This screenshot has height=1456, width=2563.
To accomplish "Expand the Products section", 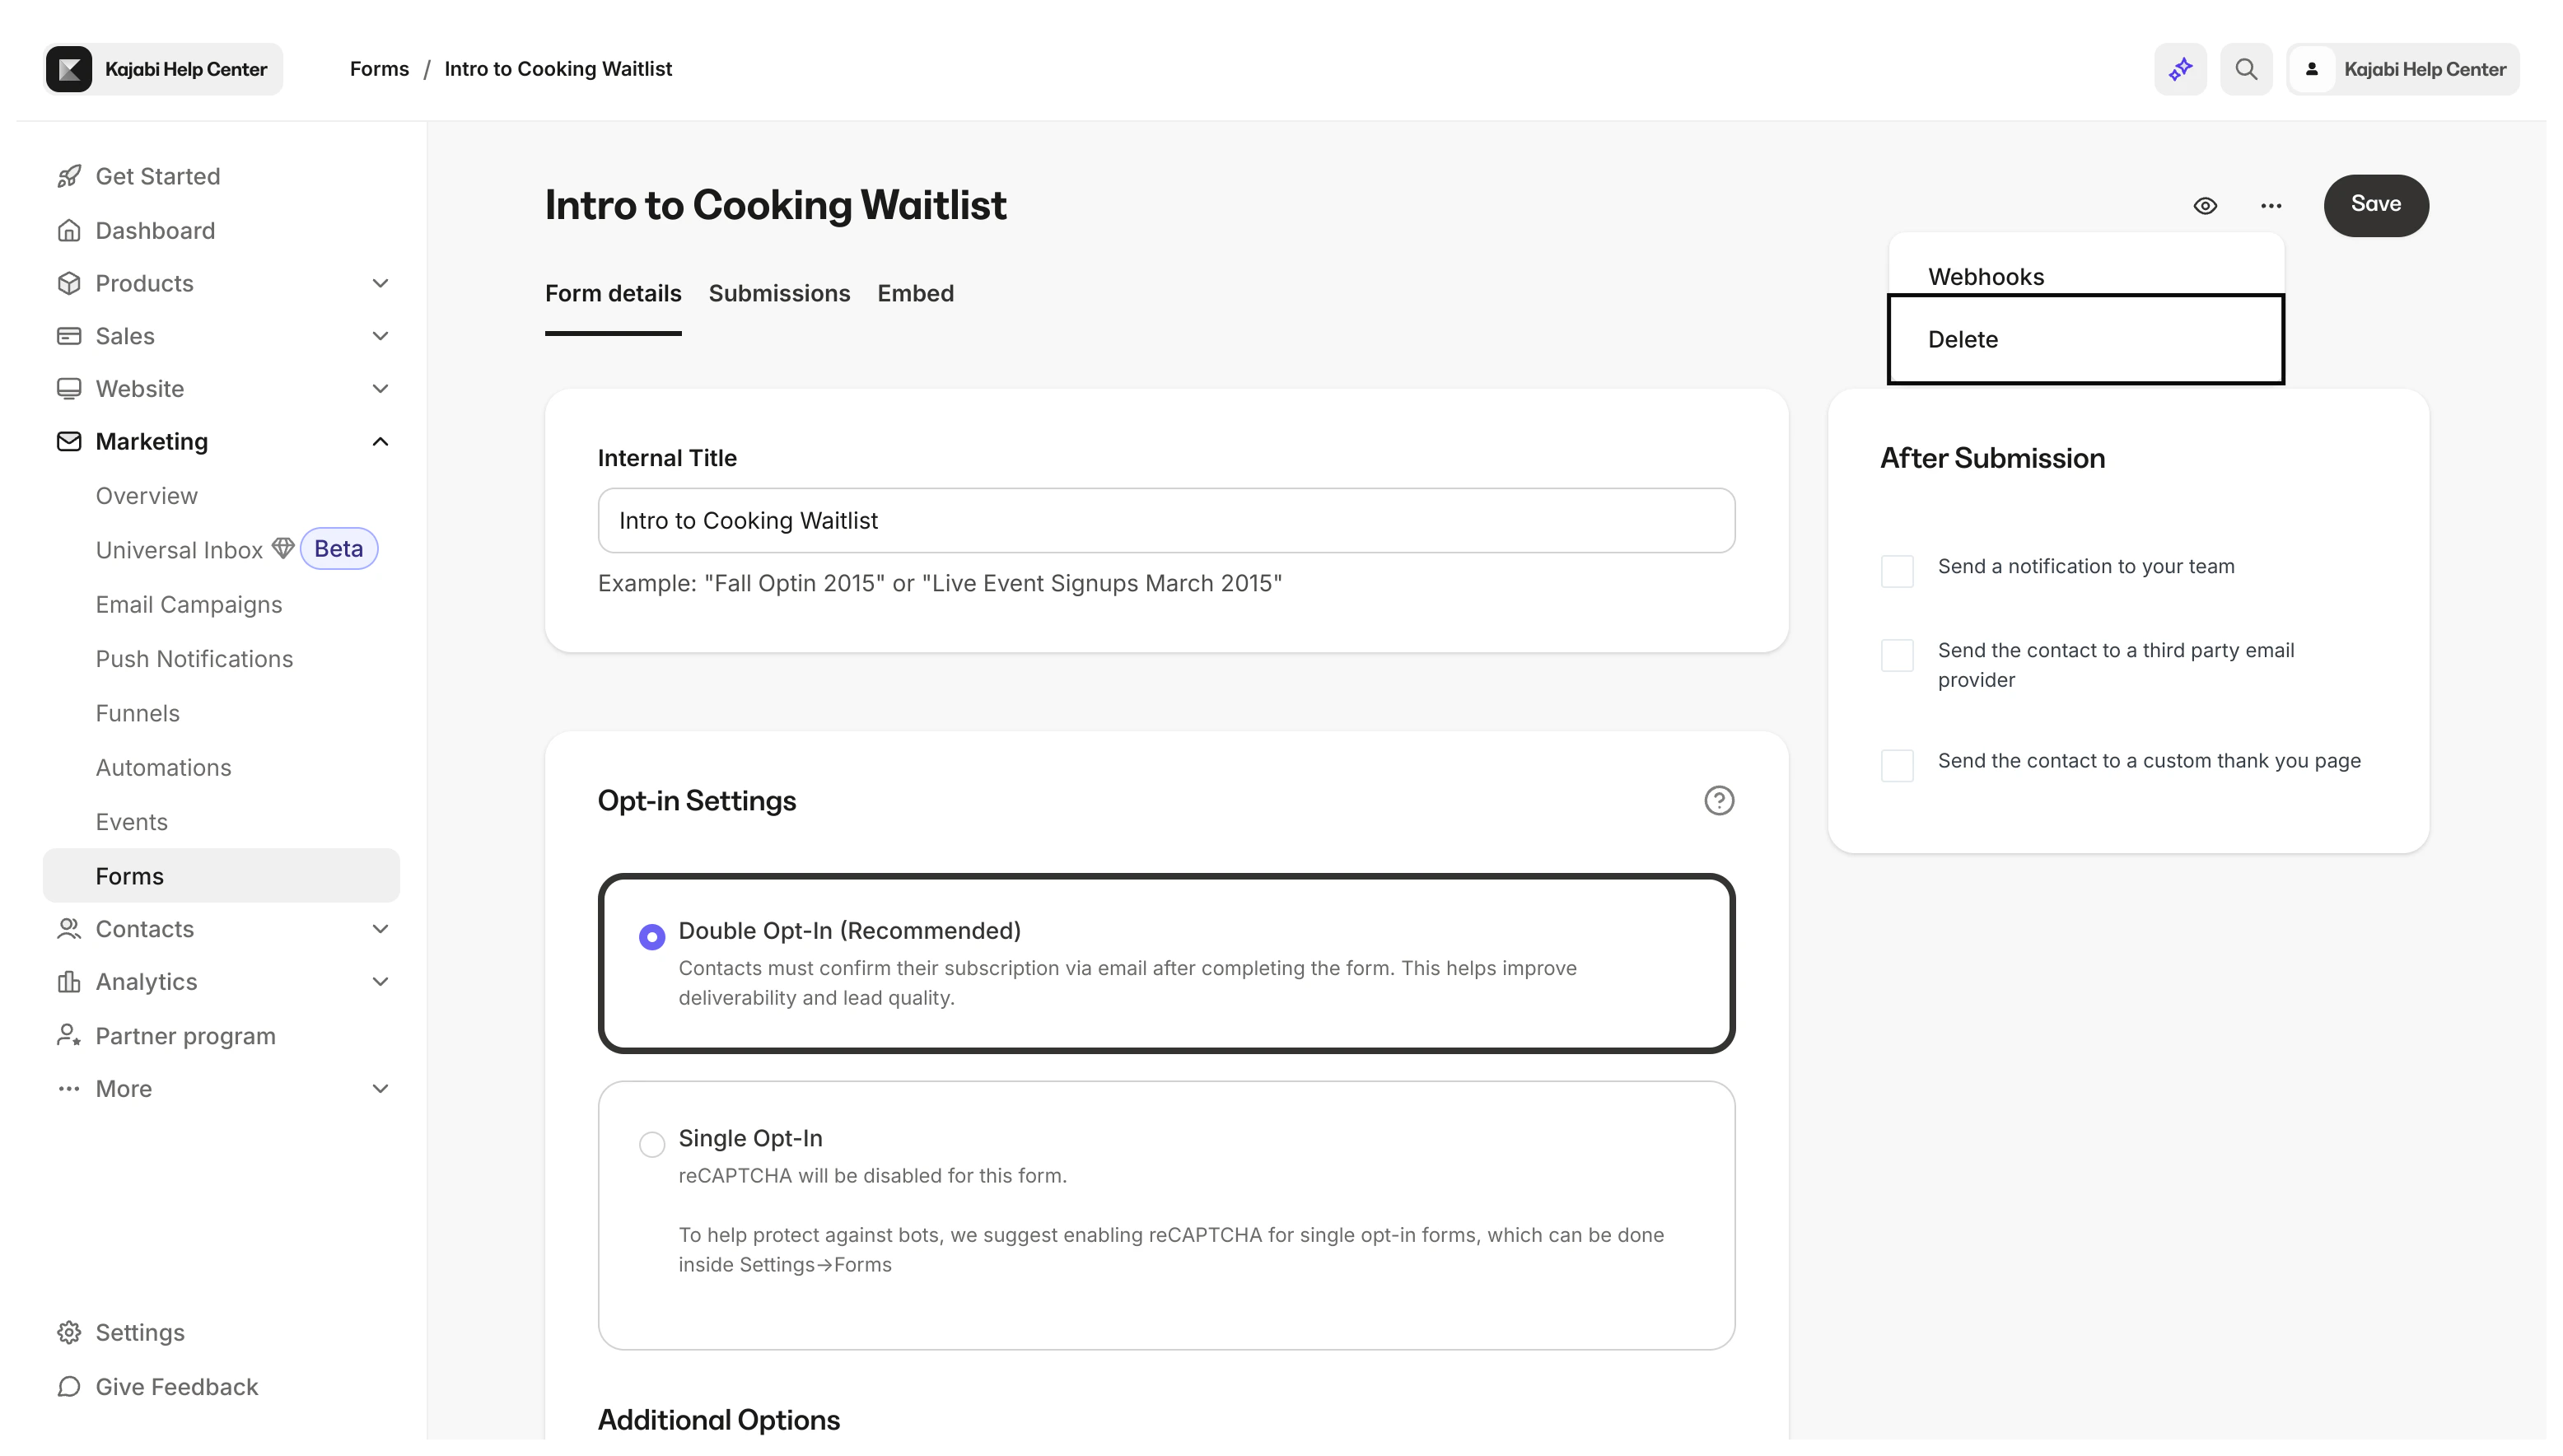I will (x=380, y=283).
